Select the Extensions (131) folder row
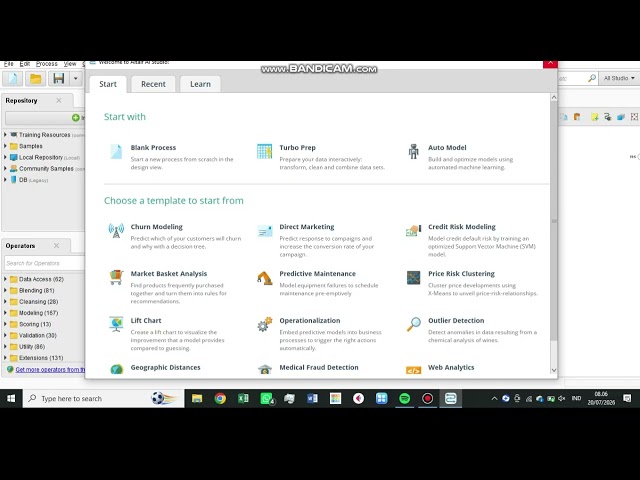Image resolution: width=640 pixels, height=480 pixels. pyautogui.click(x=41, y=358)
